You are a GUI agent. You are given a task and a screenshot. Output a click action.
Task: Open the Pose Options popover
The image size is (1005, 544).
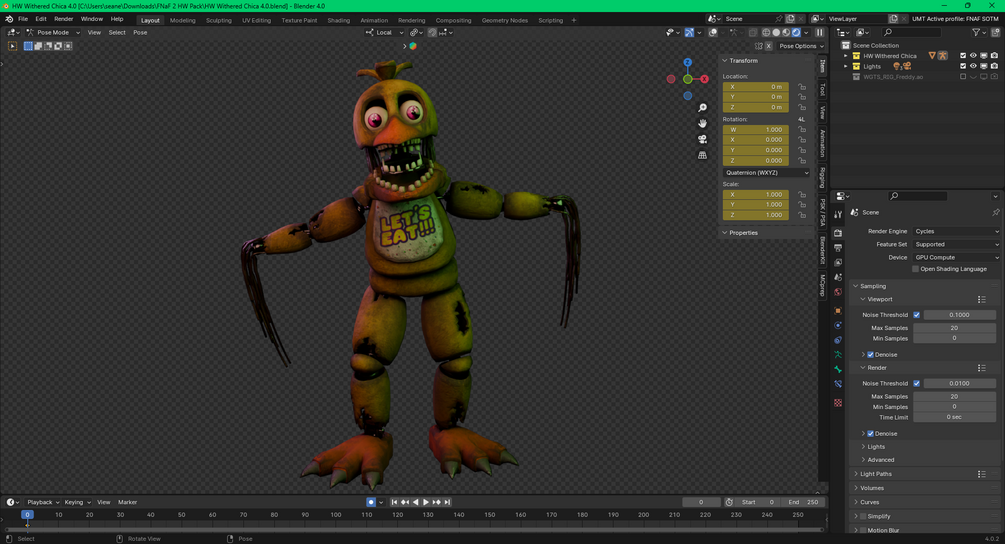click(x=801, y=46)
